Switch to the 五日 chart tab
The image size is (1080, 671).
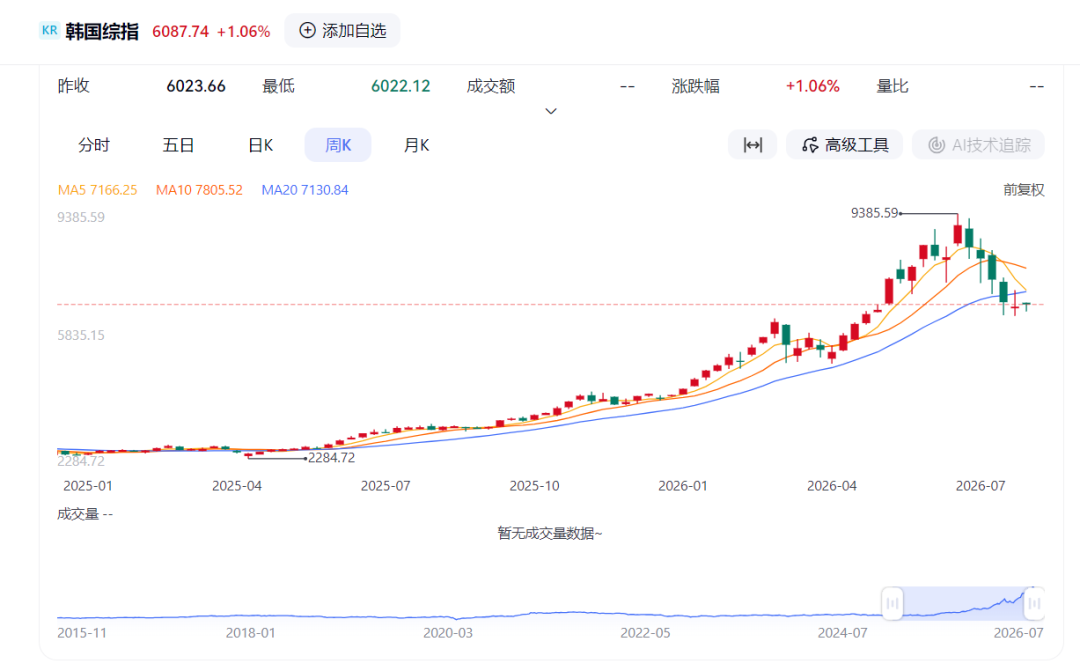178,145
